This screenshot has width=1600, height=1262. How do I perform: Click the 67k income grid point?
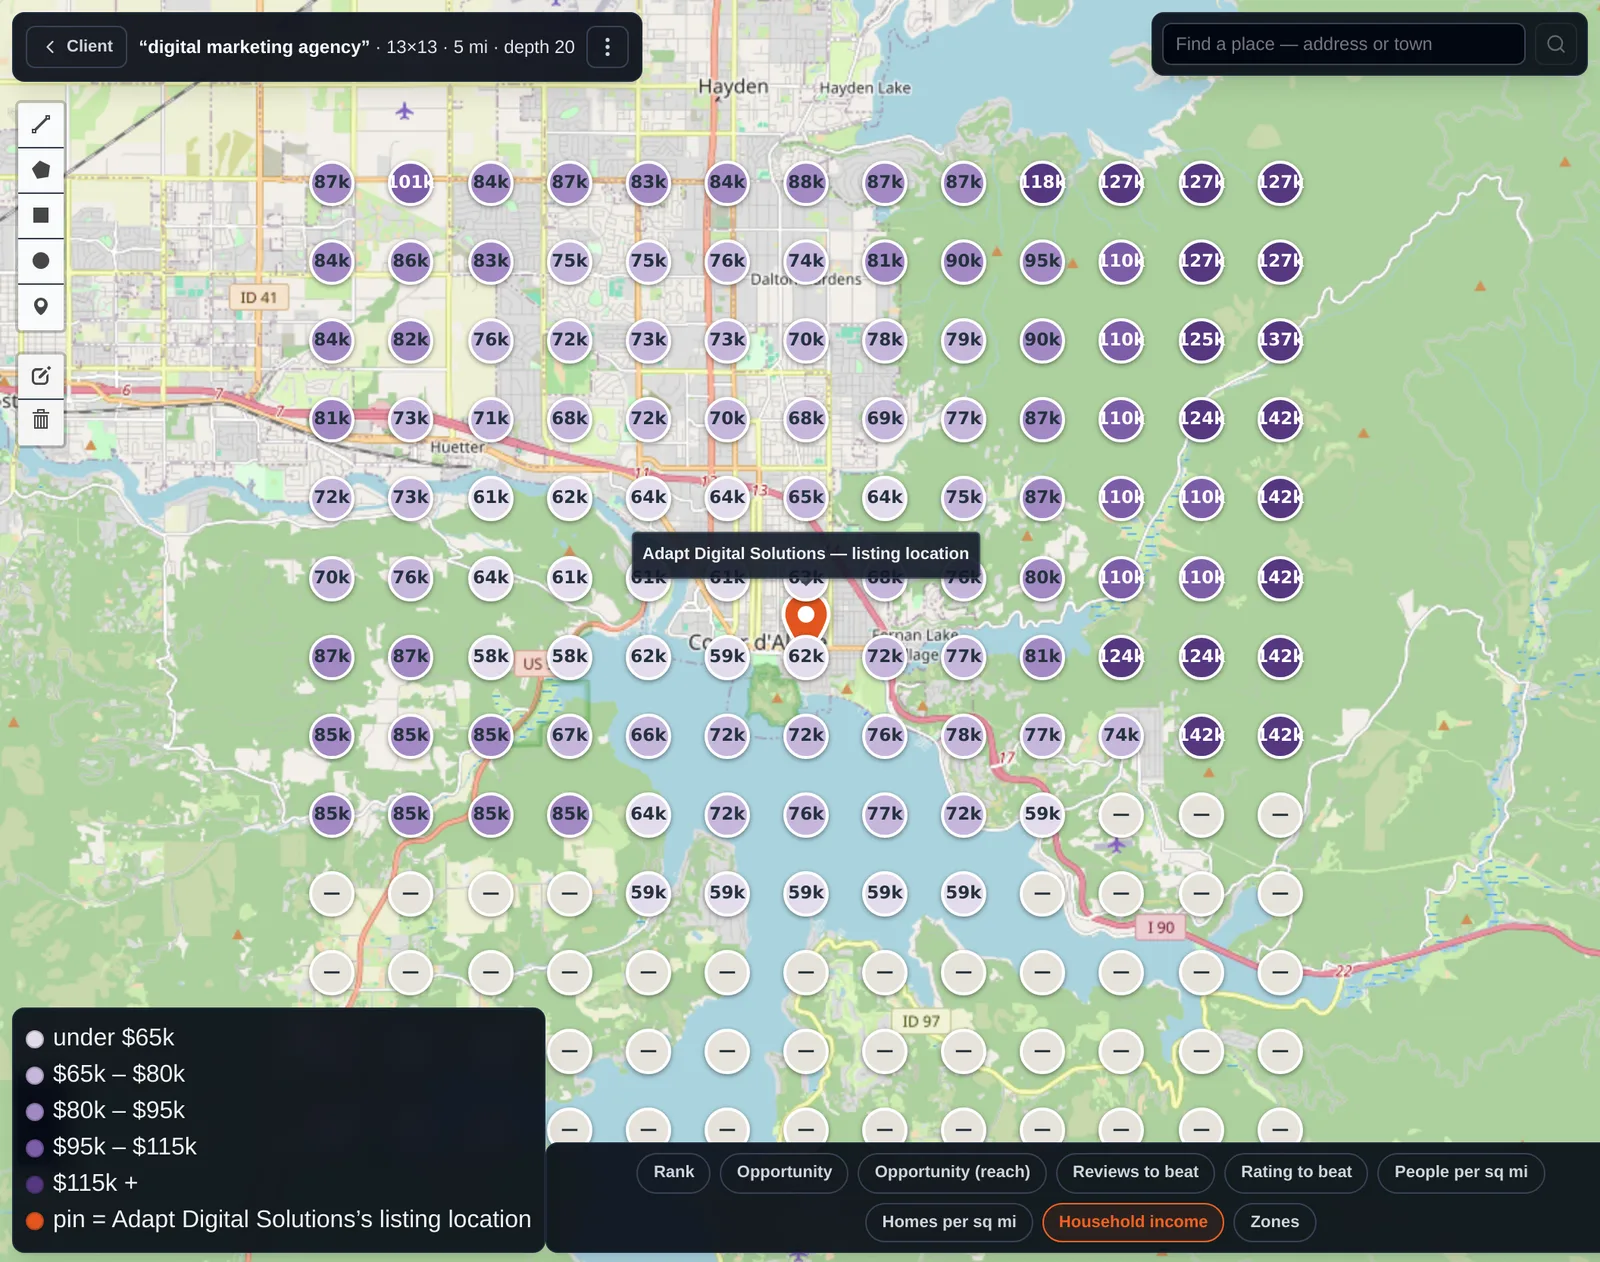(570, 735)
